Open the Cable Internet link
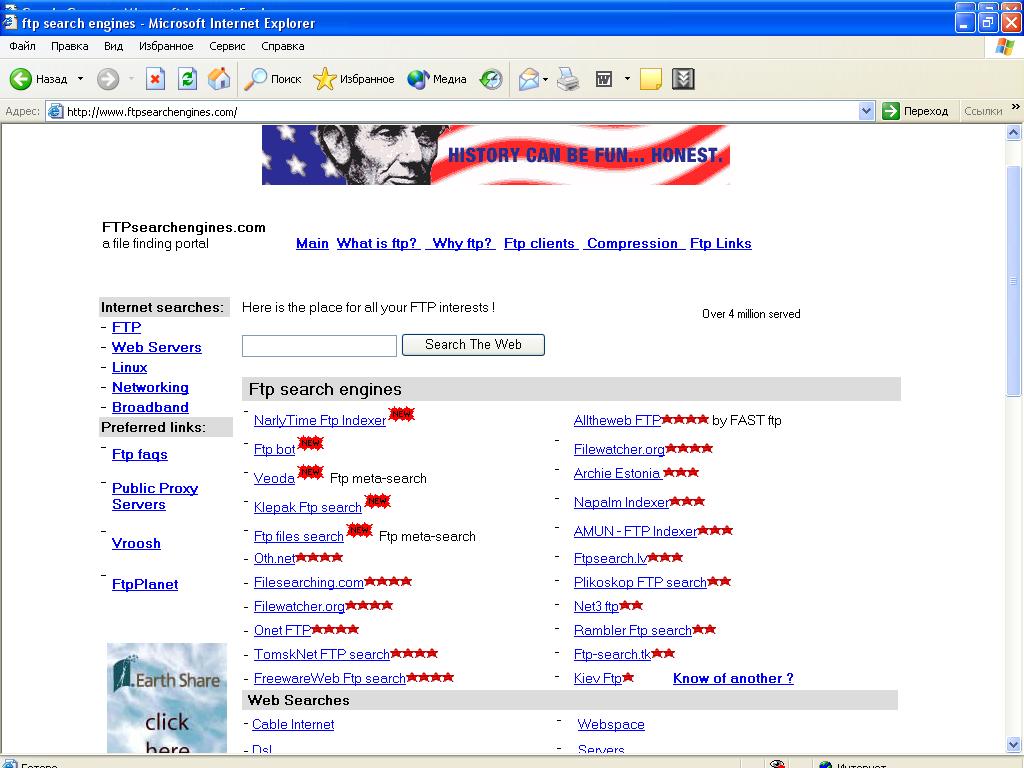 pos(293,724)
